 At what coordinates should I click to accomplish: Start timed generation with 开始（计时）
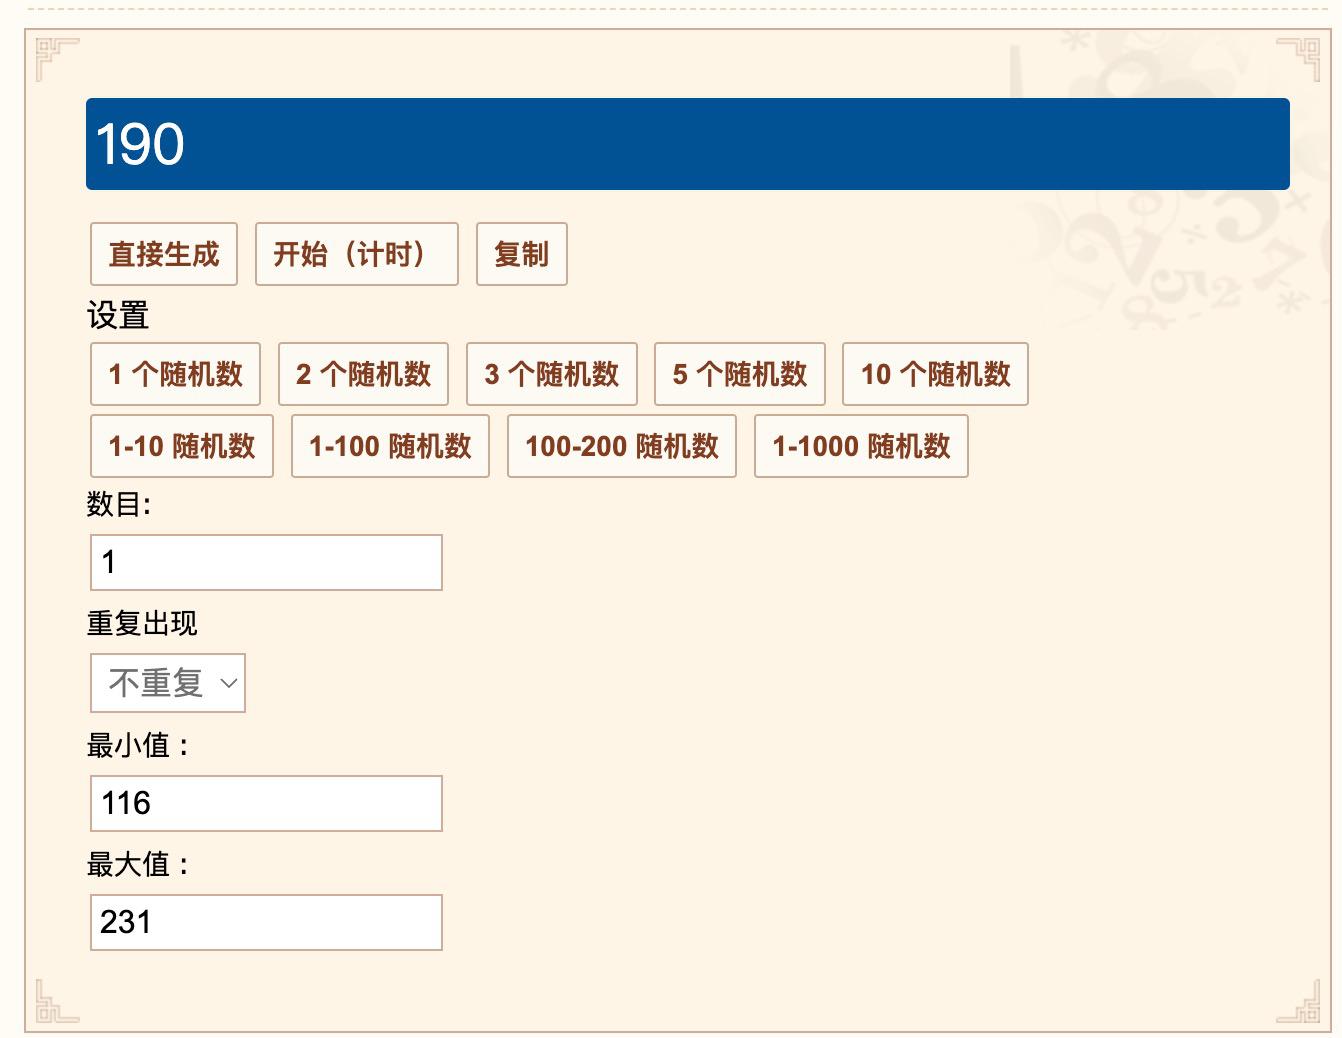point(356,254)
